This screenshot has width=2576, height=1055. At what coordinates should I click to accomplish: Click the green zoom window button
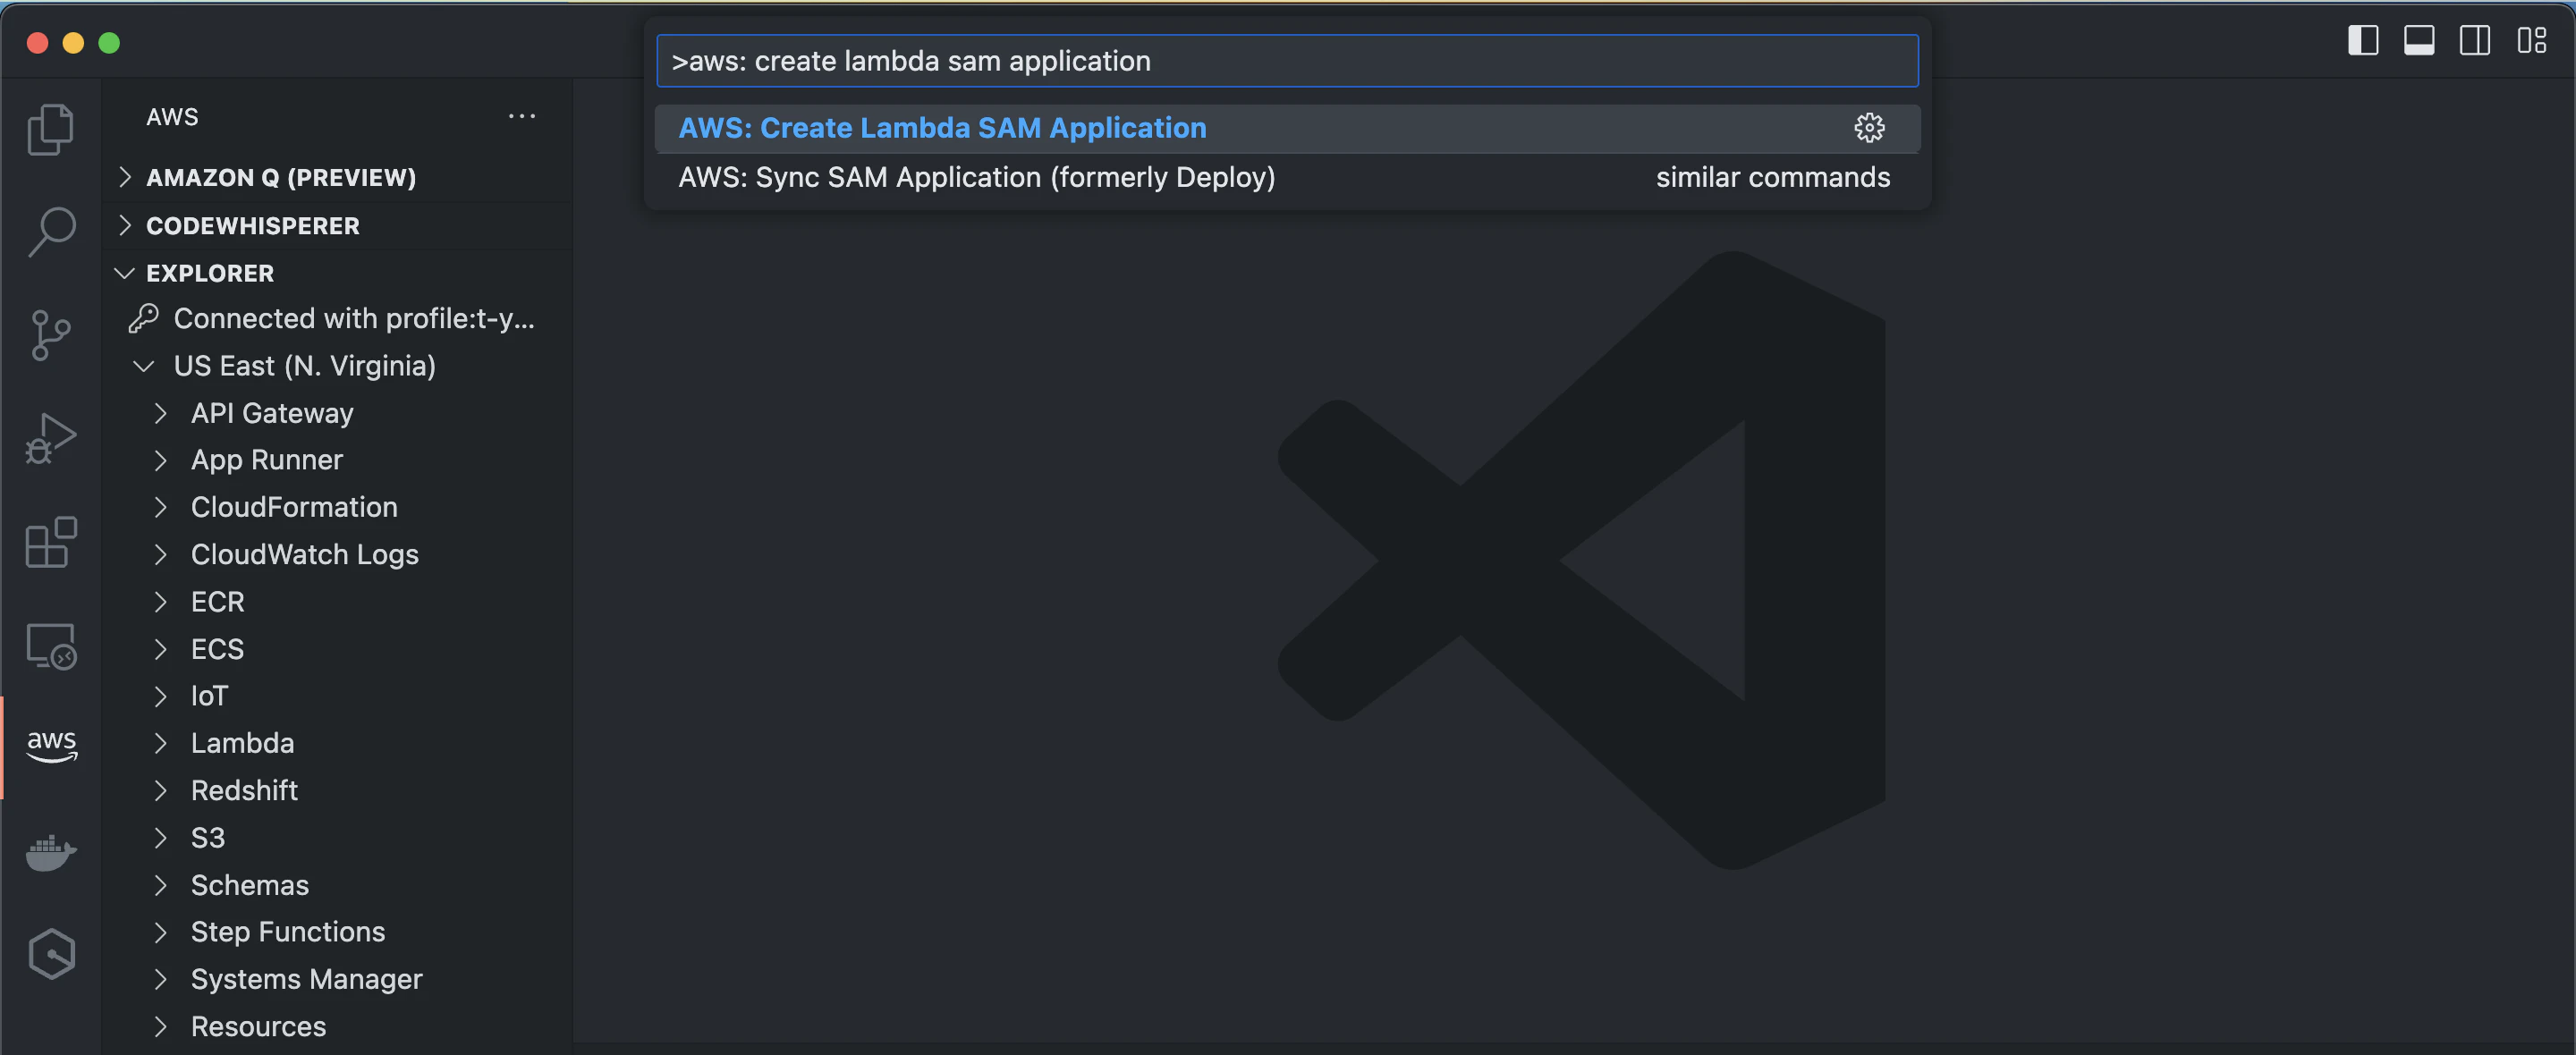109,42
